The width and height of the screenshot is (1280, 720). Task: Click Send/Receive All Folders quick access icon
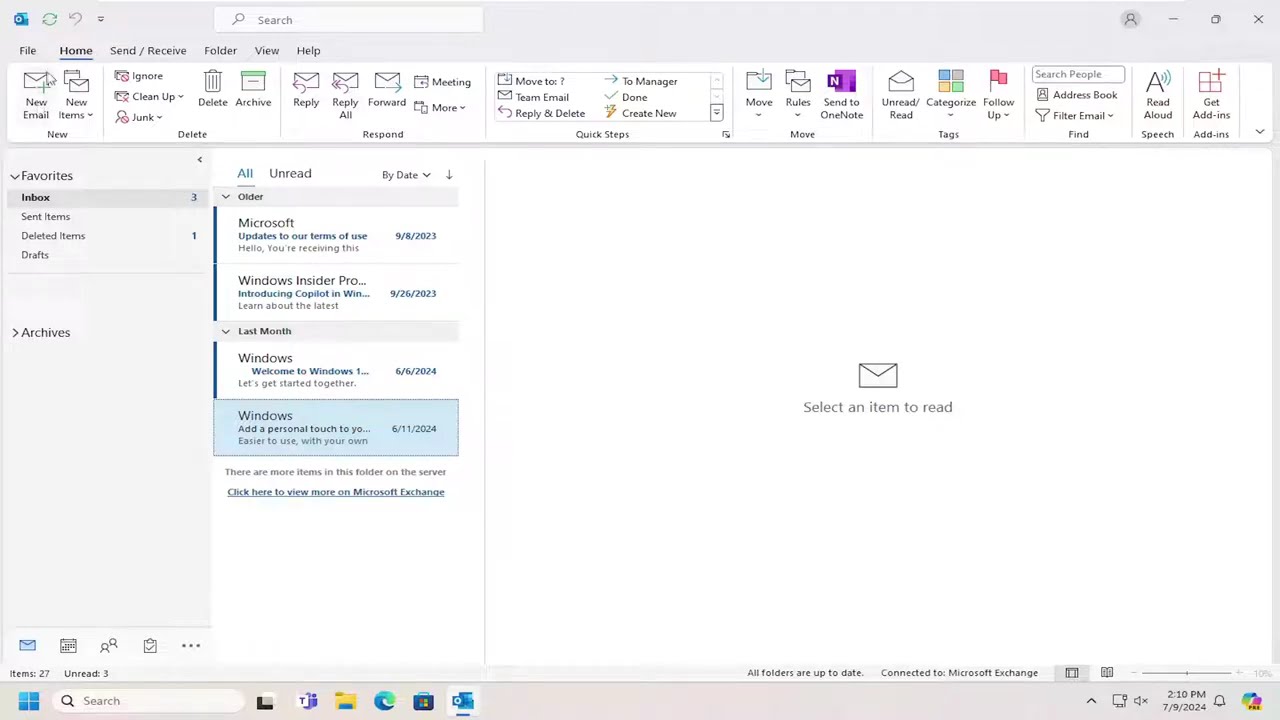point(49,19)
